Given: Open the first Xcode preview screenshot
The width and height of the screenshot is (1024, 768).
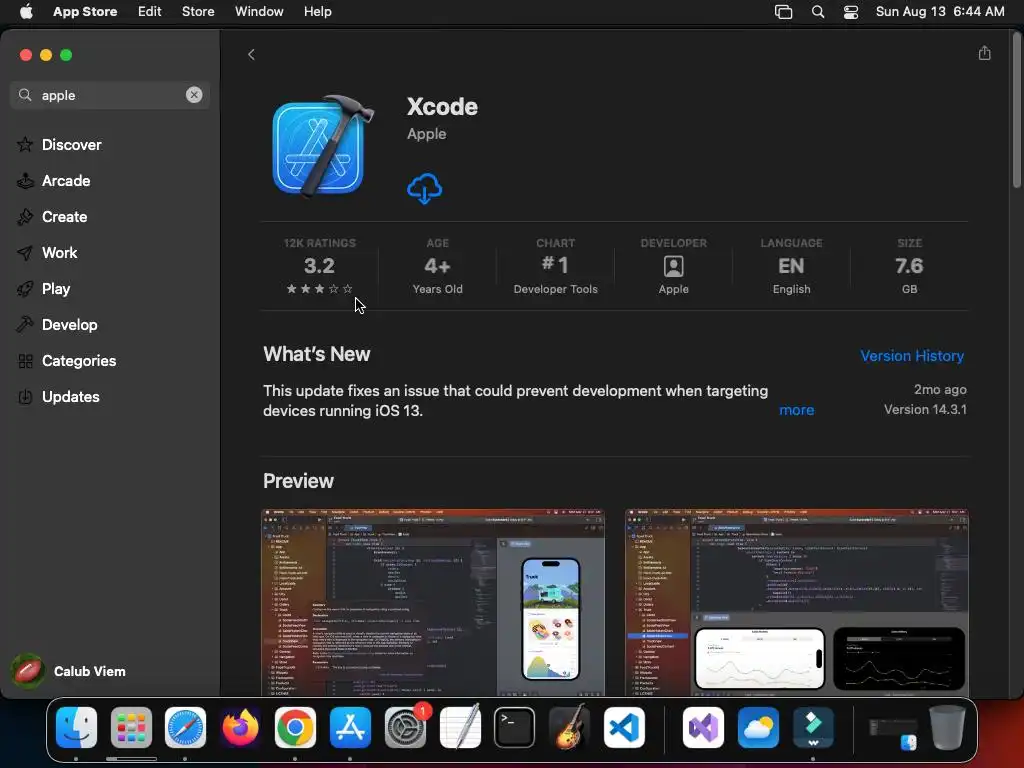Looking at the screenshot, I should click(433, 603).
